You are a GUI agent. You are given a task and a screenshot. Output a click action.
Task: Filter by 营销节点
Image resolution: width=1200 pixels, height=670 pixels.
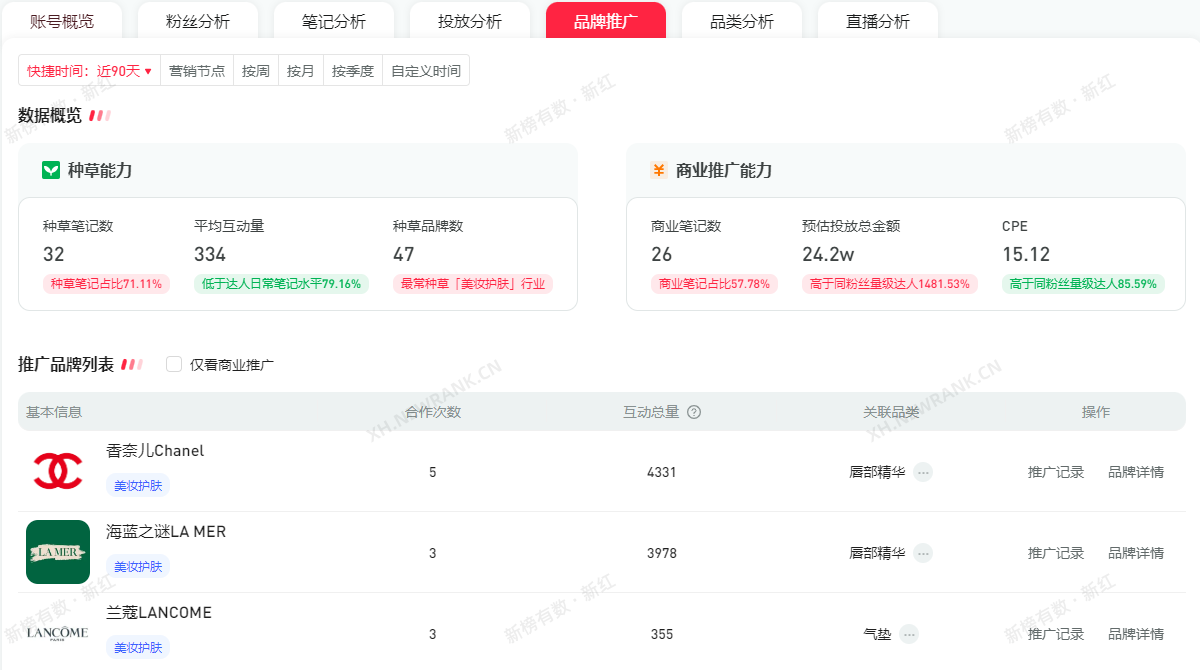coord(197,71)
